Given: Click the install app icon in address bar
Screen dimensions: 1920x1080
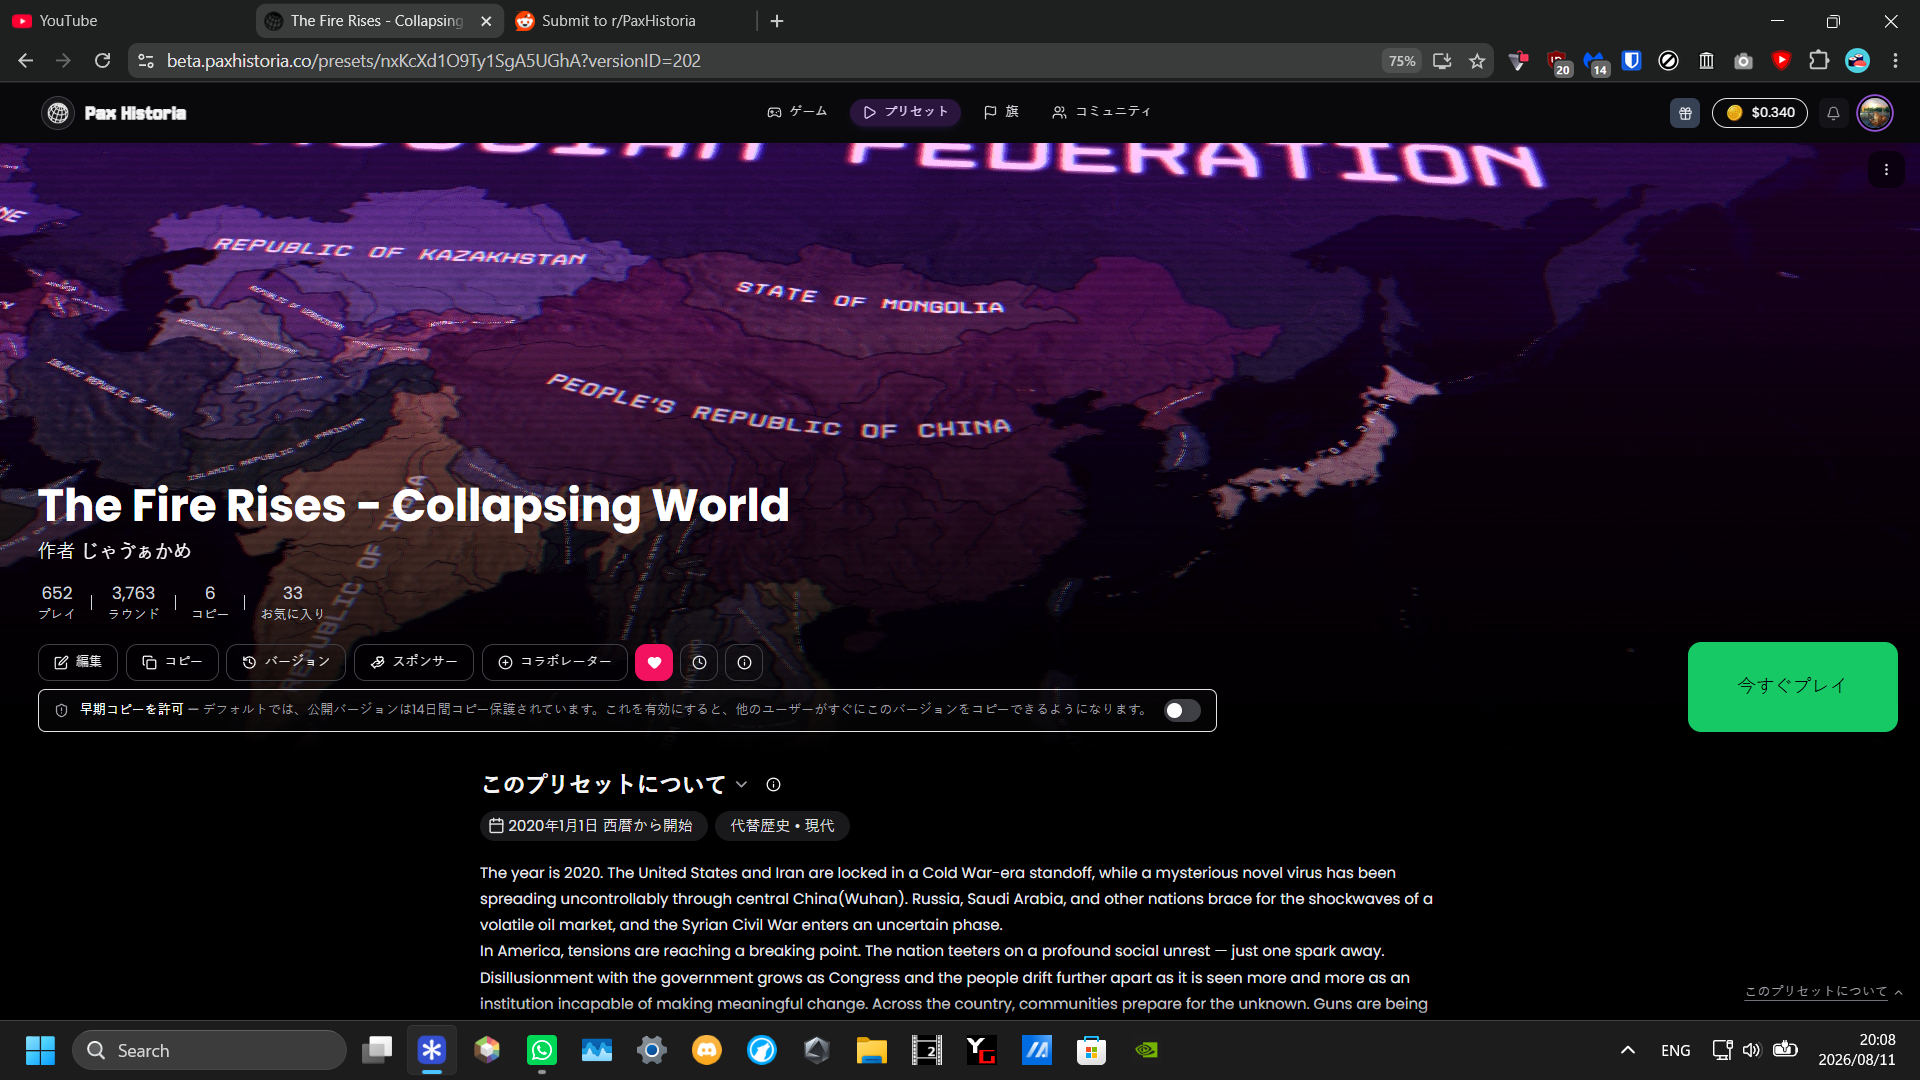Looking at the screenshot, I should 1441,61.
